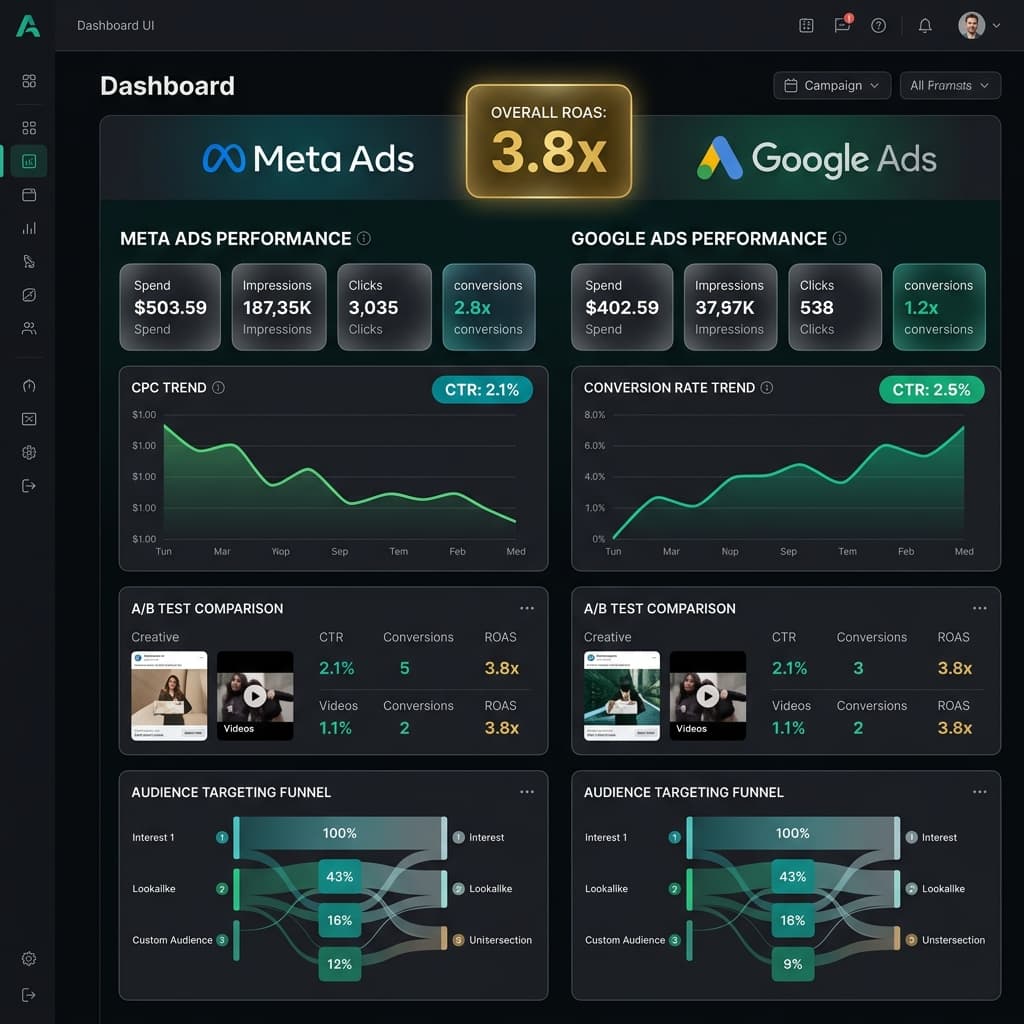The width and height of the screenshot is (1024, 1024).
Task: Select the Google Impressions 37,97K card
Action: [x=730, y=307]
